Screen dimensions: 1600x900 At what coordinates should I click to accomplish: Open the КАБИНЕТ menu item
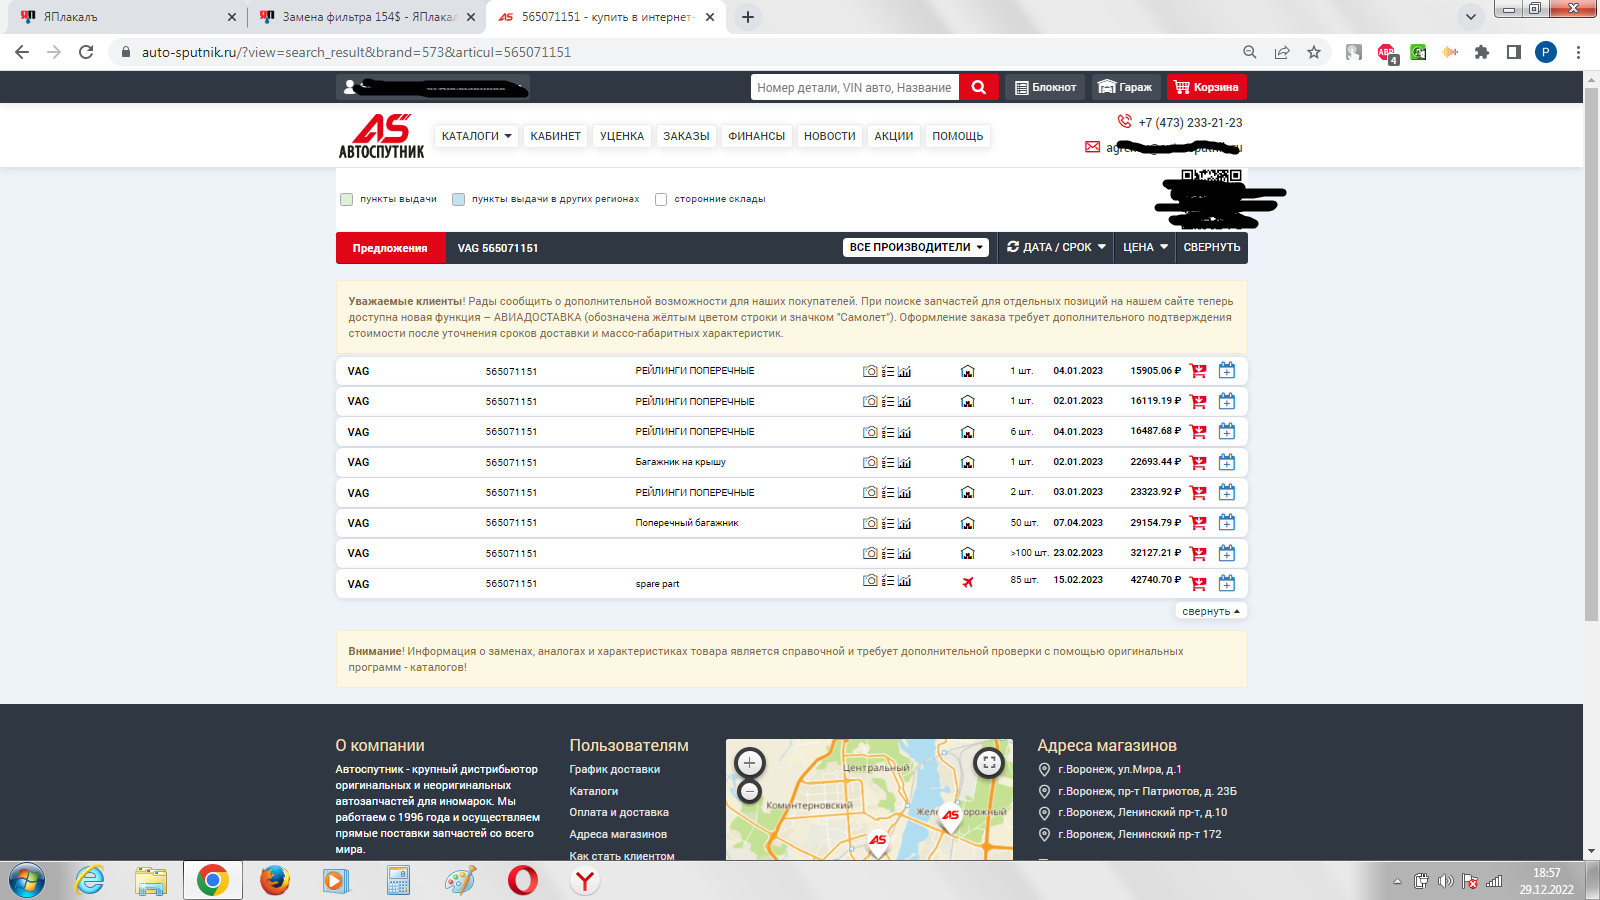pos(556,136)
